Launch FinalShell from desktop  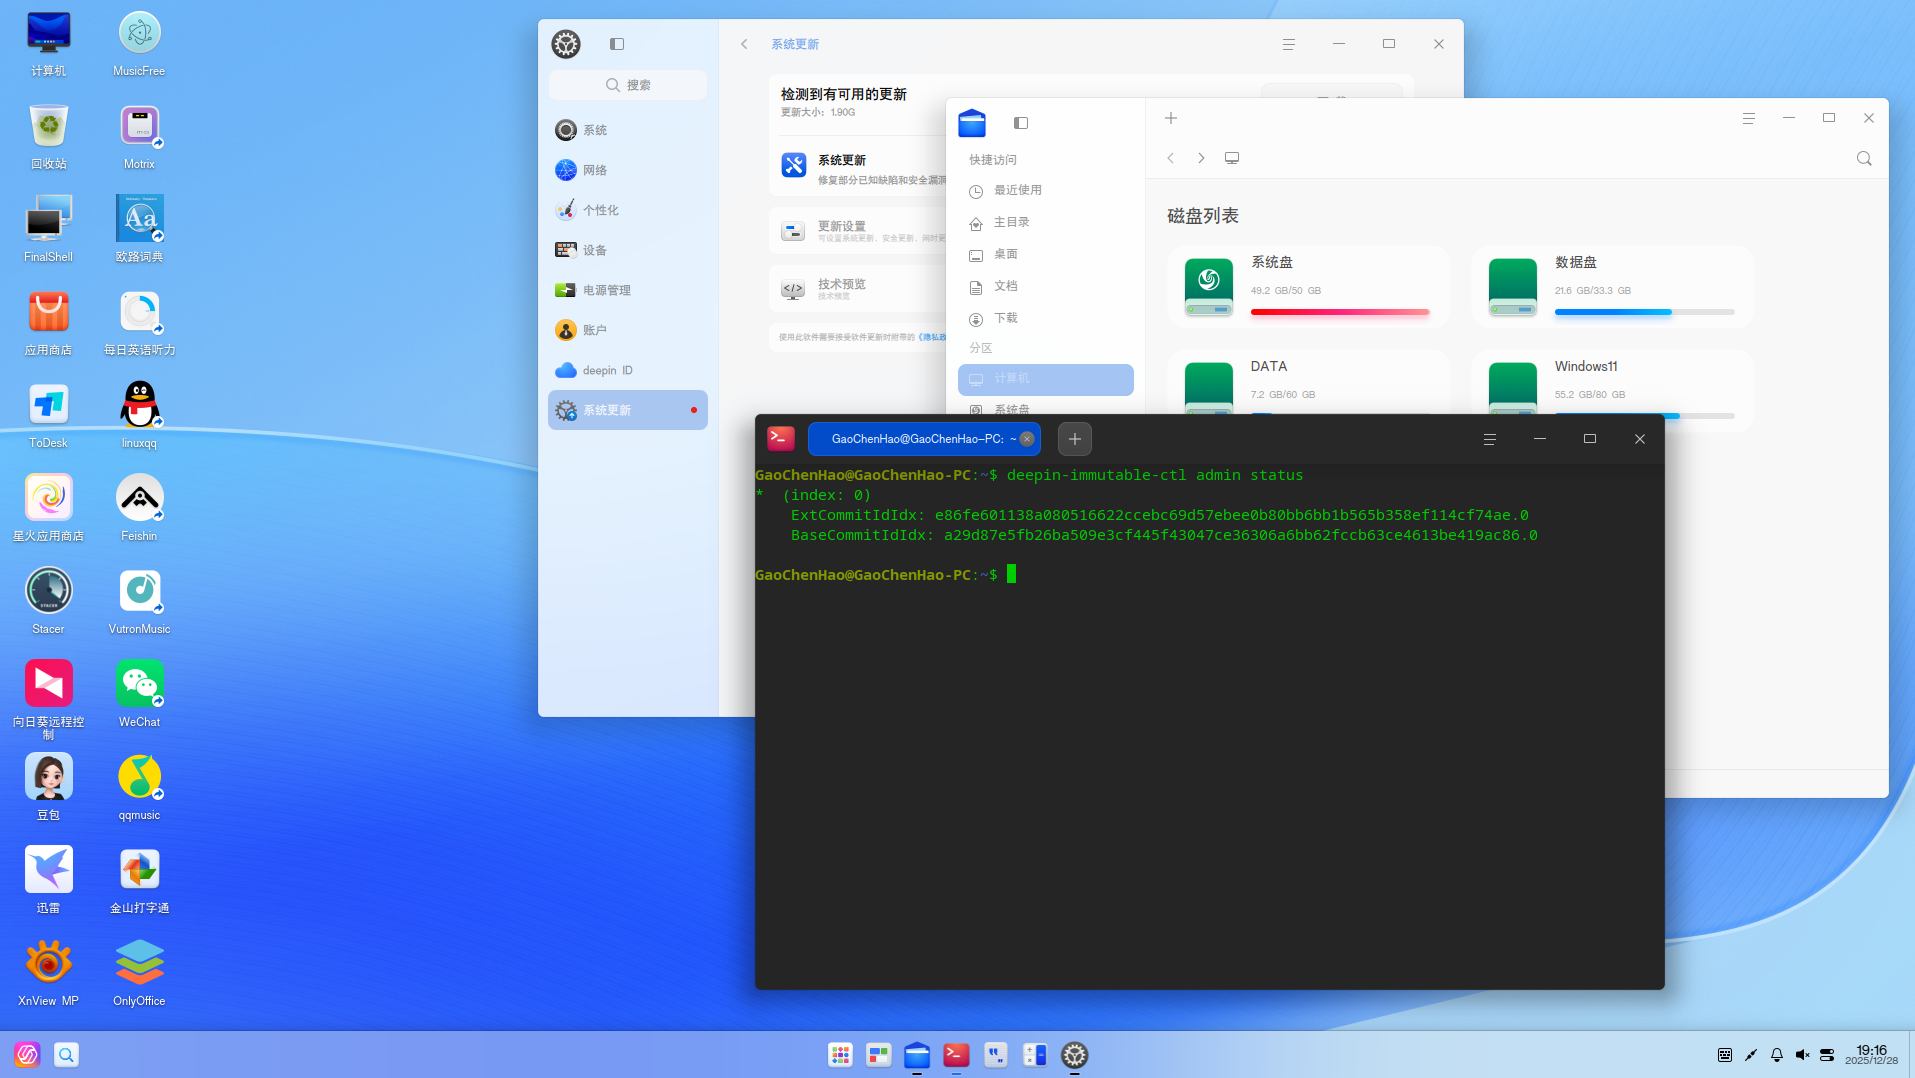point(48,229)
